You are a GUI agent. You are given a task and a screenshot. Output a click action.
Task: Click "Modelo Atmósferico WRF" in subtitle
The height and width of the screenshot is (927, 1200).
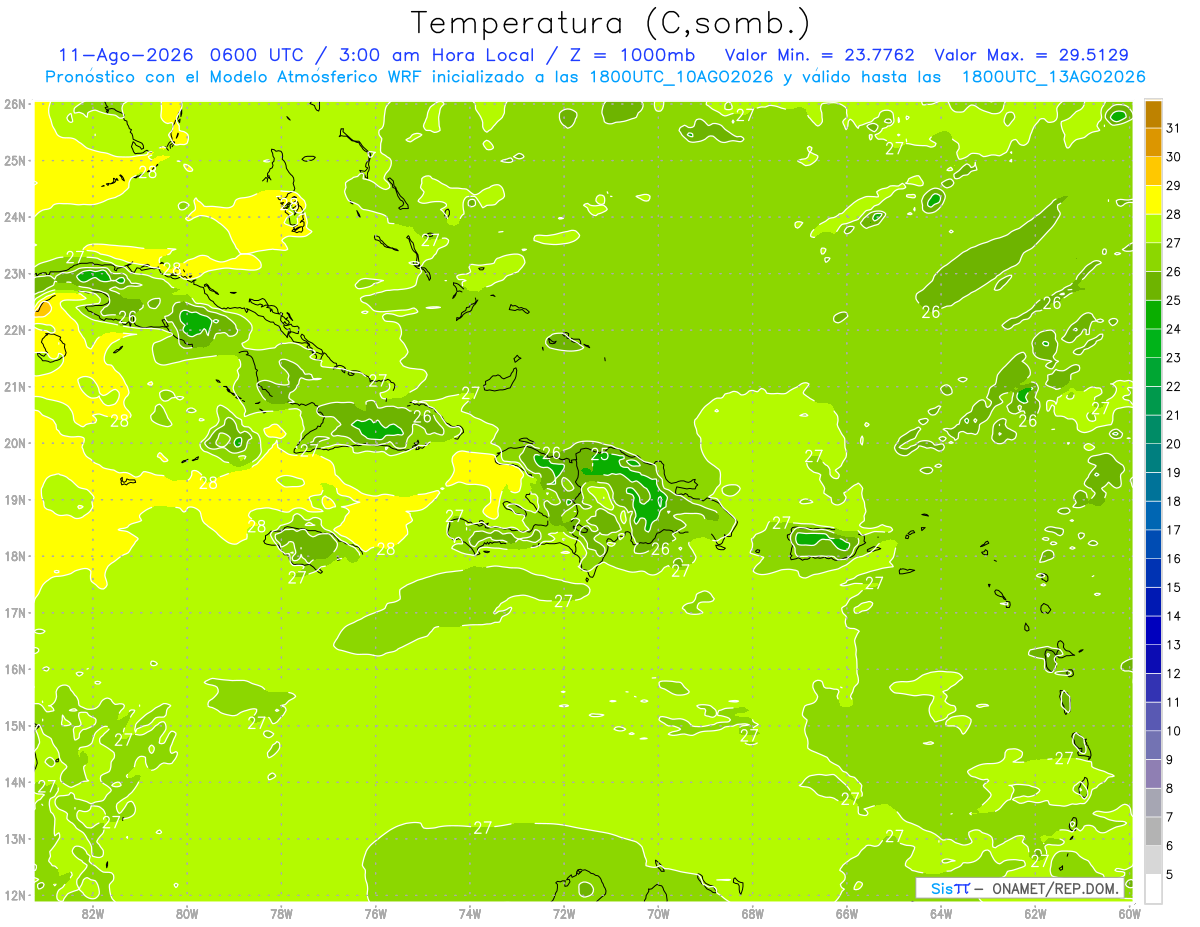tap(312, 77)
